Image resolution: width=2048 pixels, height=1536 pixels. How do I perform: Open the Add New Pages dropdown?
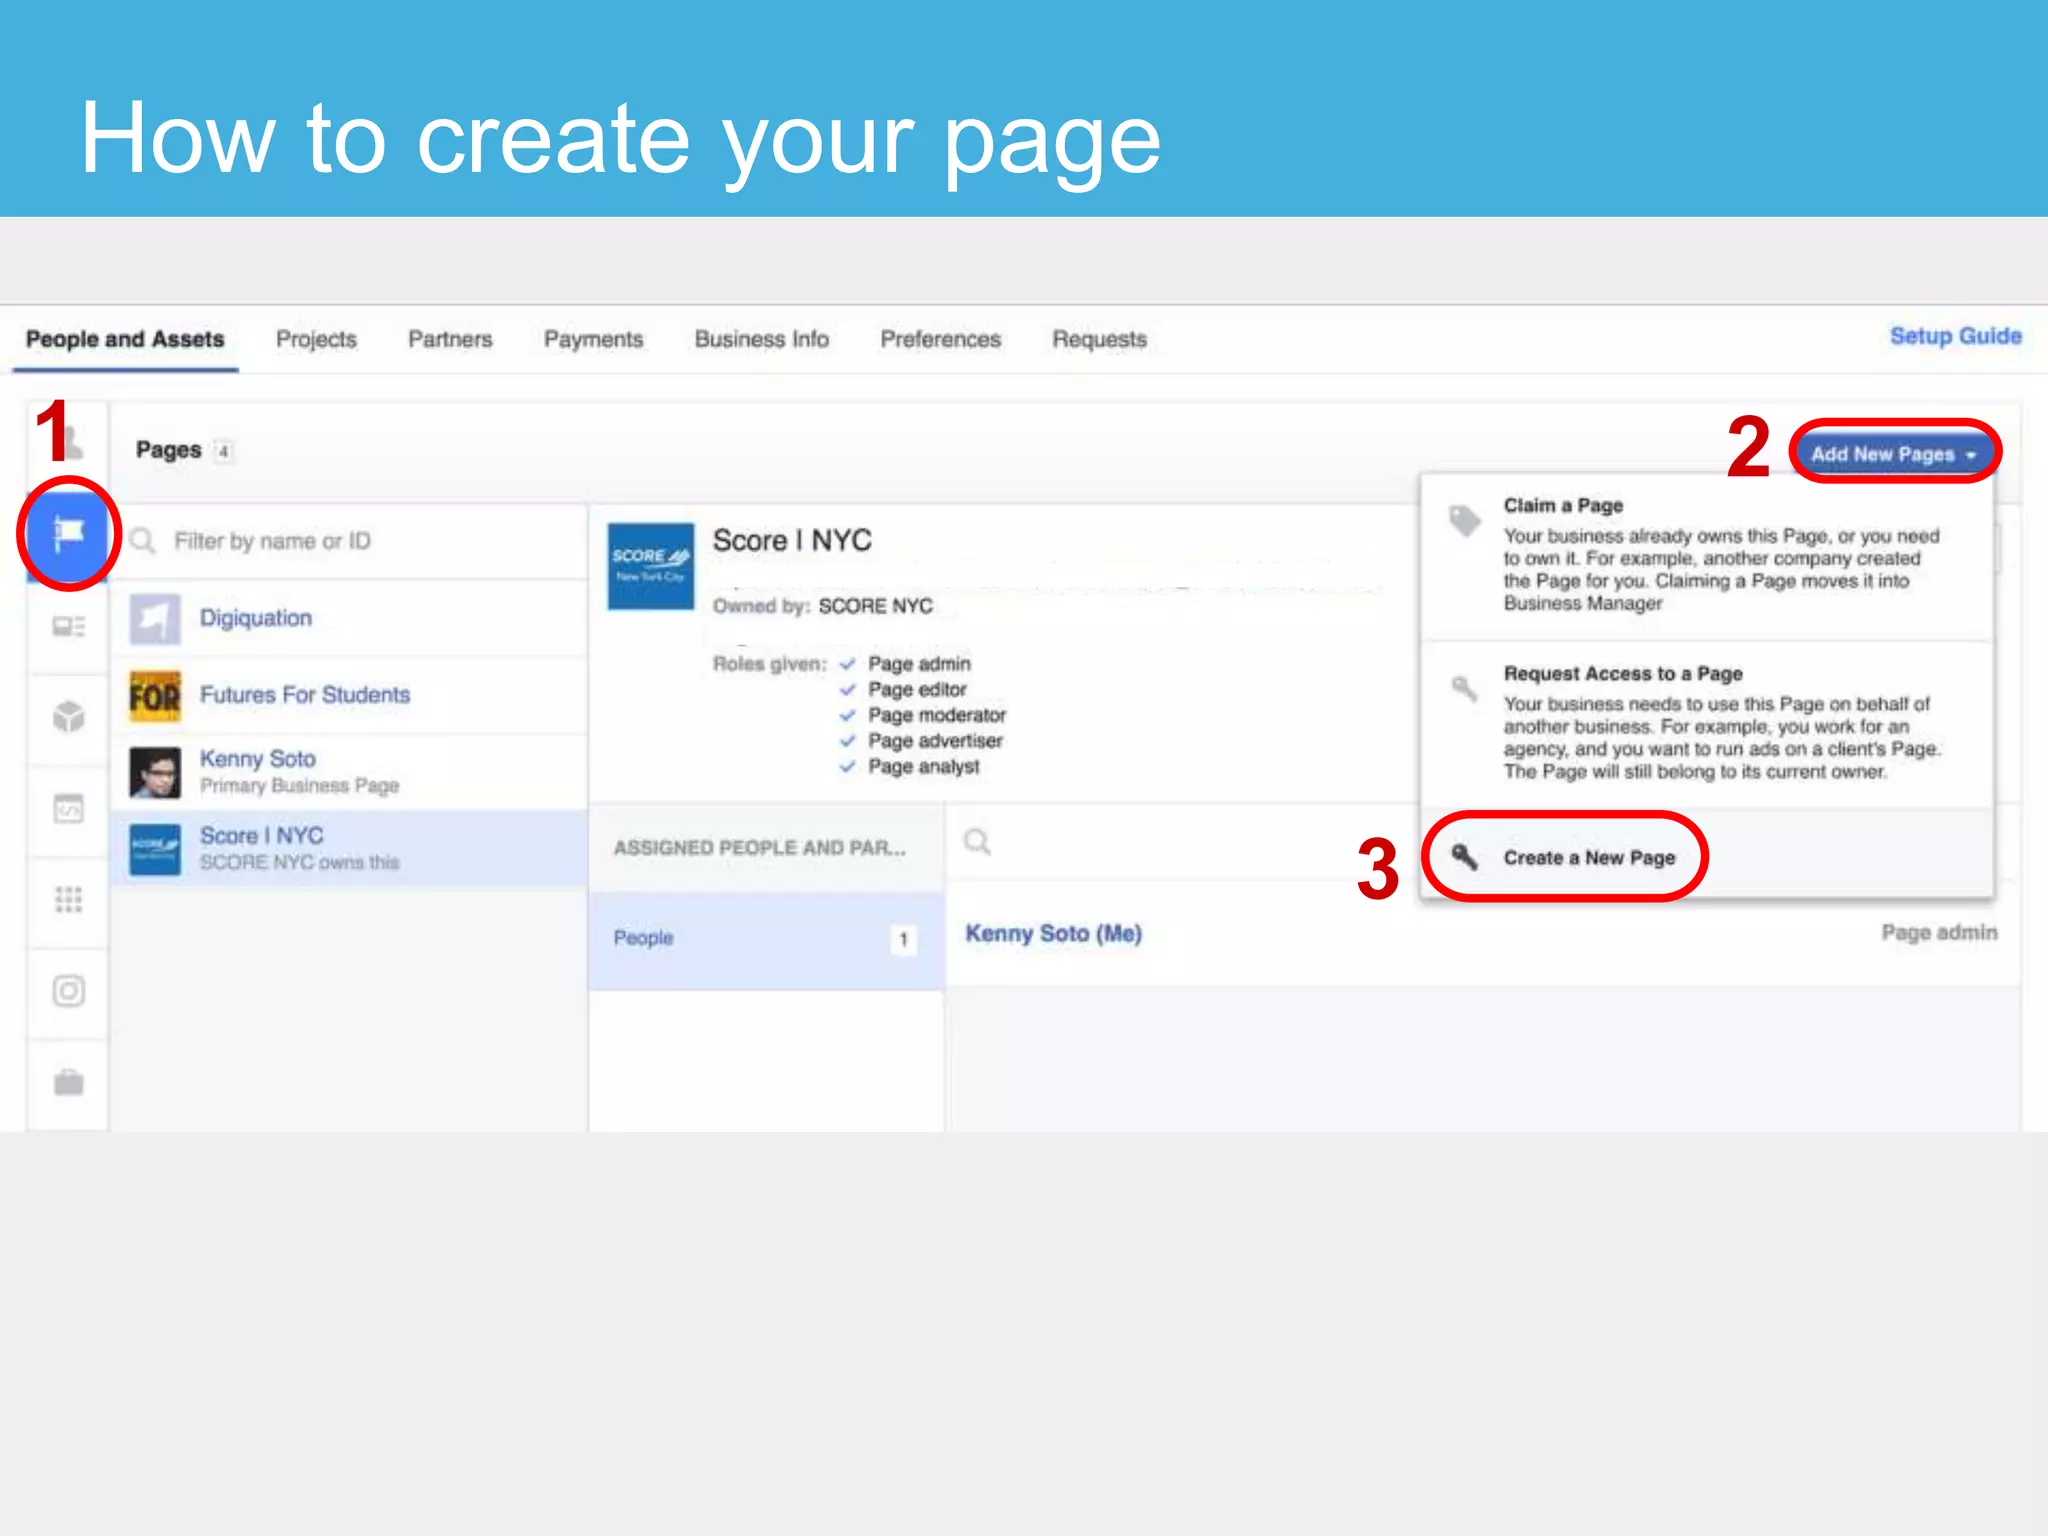click(1894, 453)
